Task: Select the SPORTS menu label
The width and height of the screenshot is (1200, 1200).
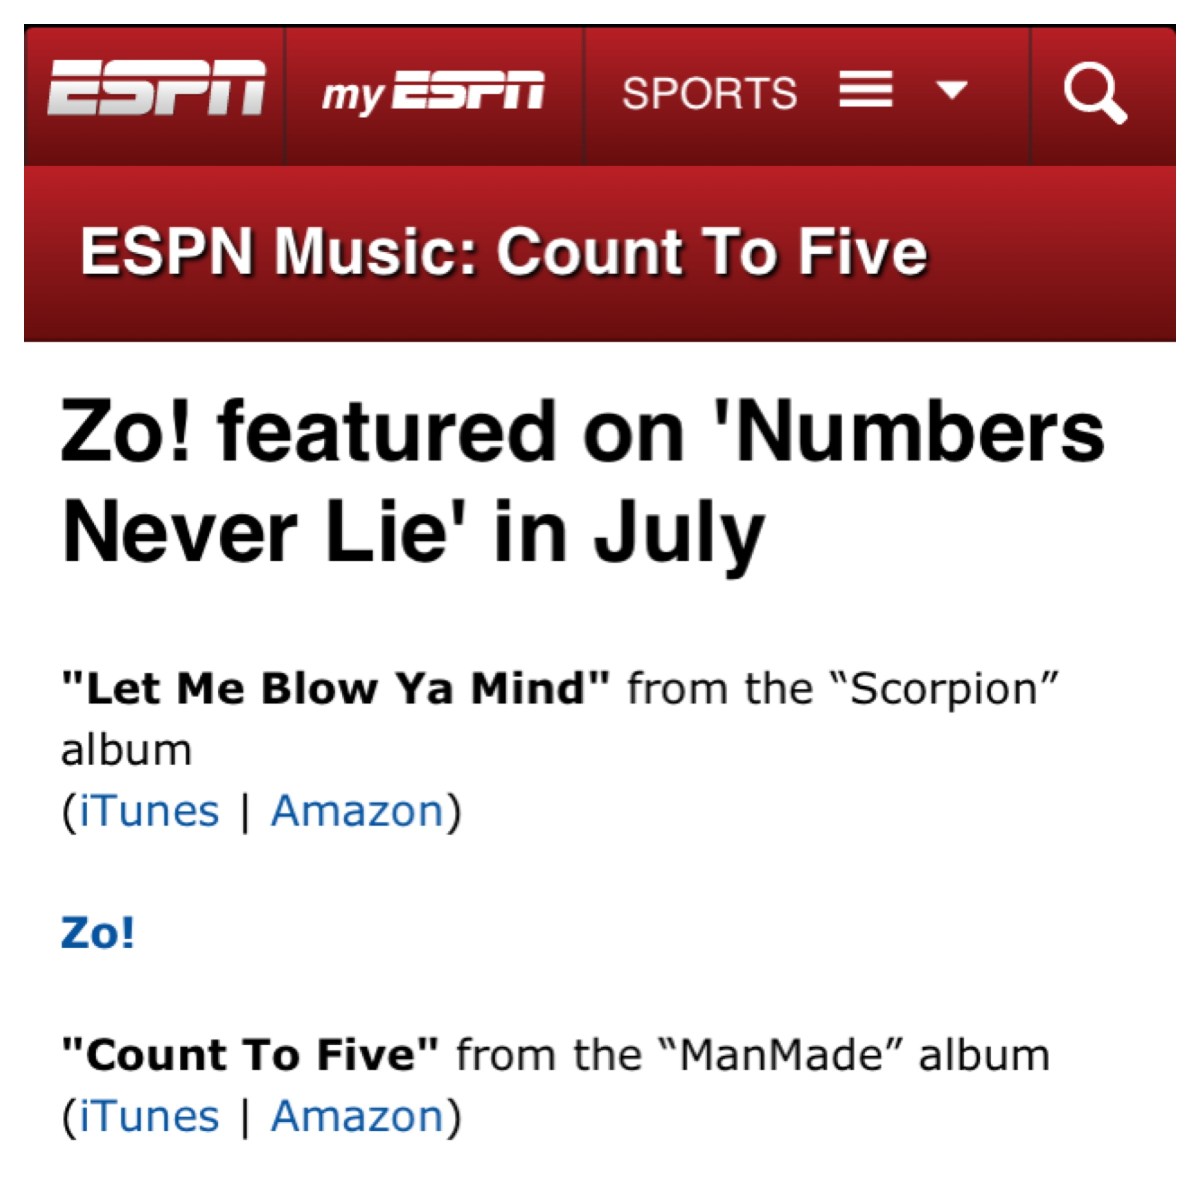Action: (709, 94)
